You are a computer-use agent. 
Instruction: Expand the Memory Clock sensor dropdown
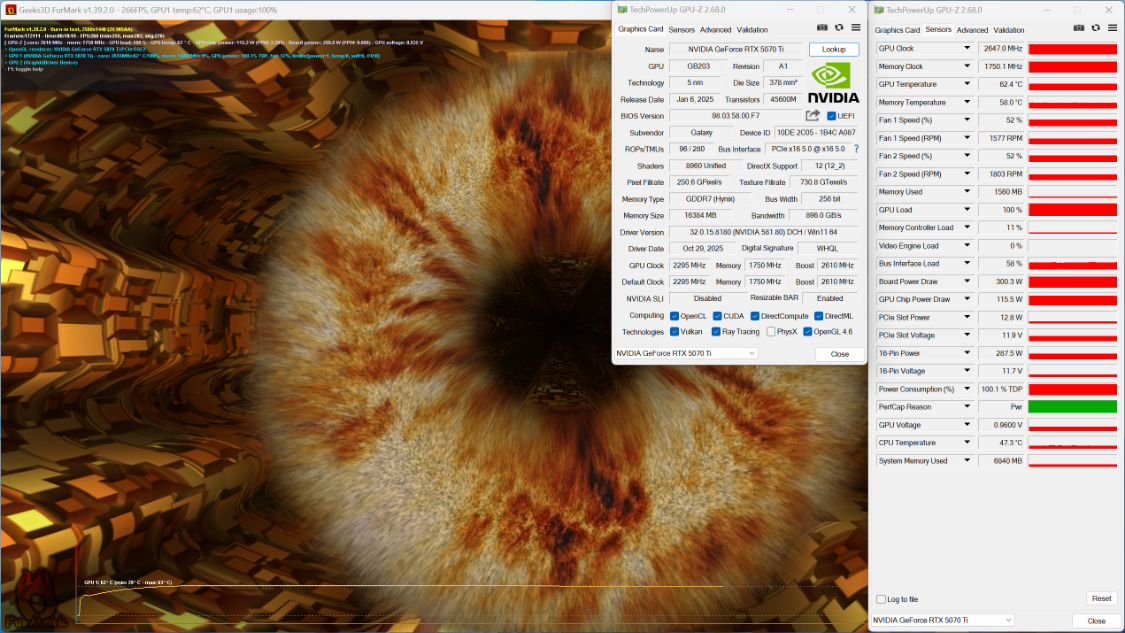[x=966, y=66]
